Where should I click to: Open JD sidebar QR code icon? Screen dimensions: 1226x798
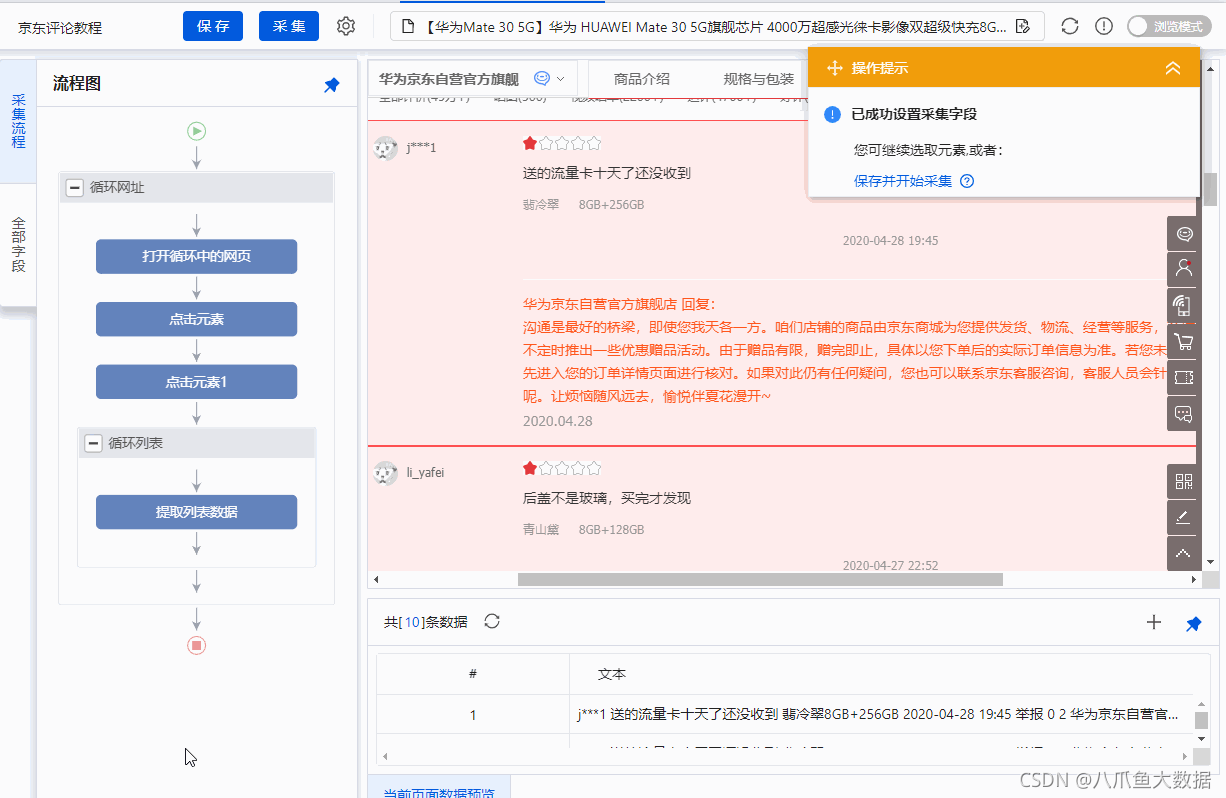(1184, 481)
